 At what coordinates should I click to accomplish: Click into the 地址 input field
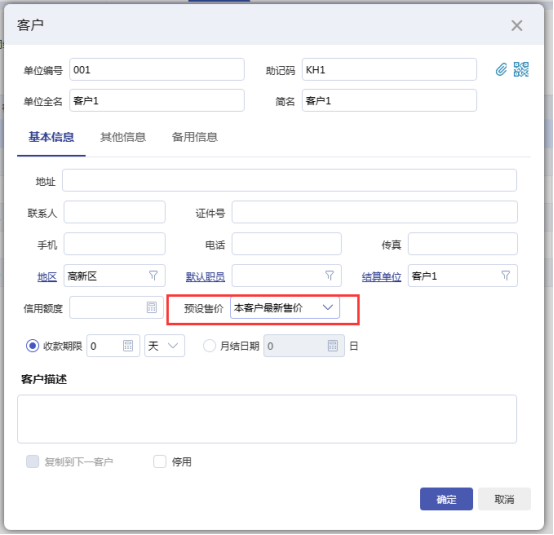[x=289, y=181]
